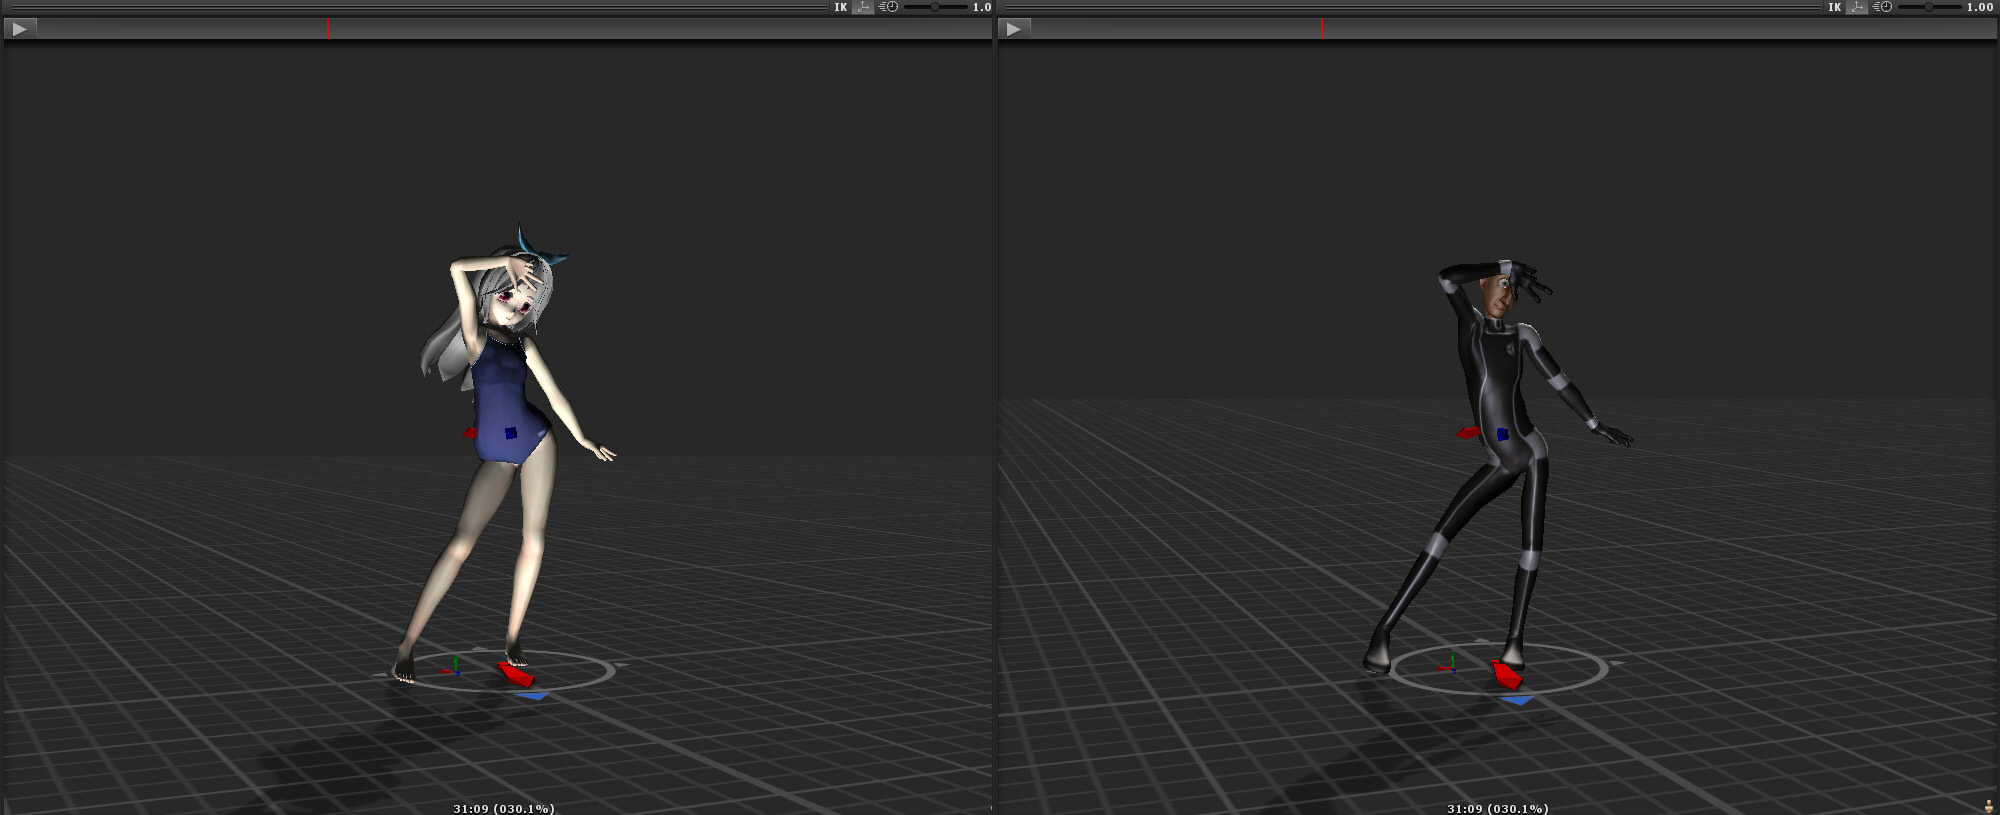Click frame counter 31:09 in right viewport
Image resolution: width=2000 pixels, height=815 pixels.
(x=1498, y=808)
